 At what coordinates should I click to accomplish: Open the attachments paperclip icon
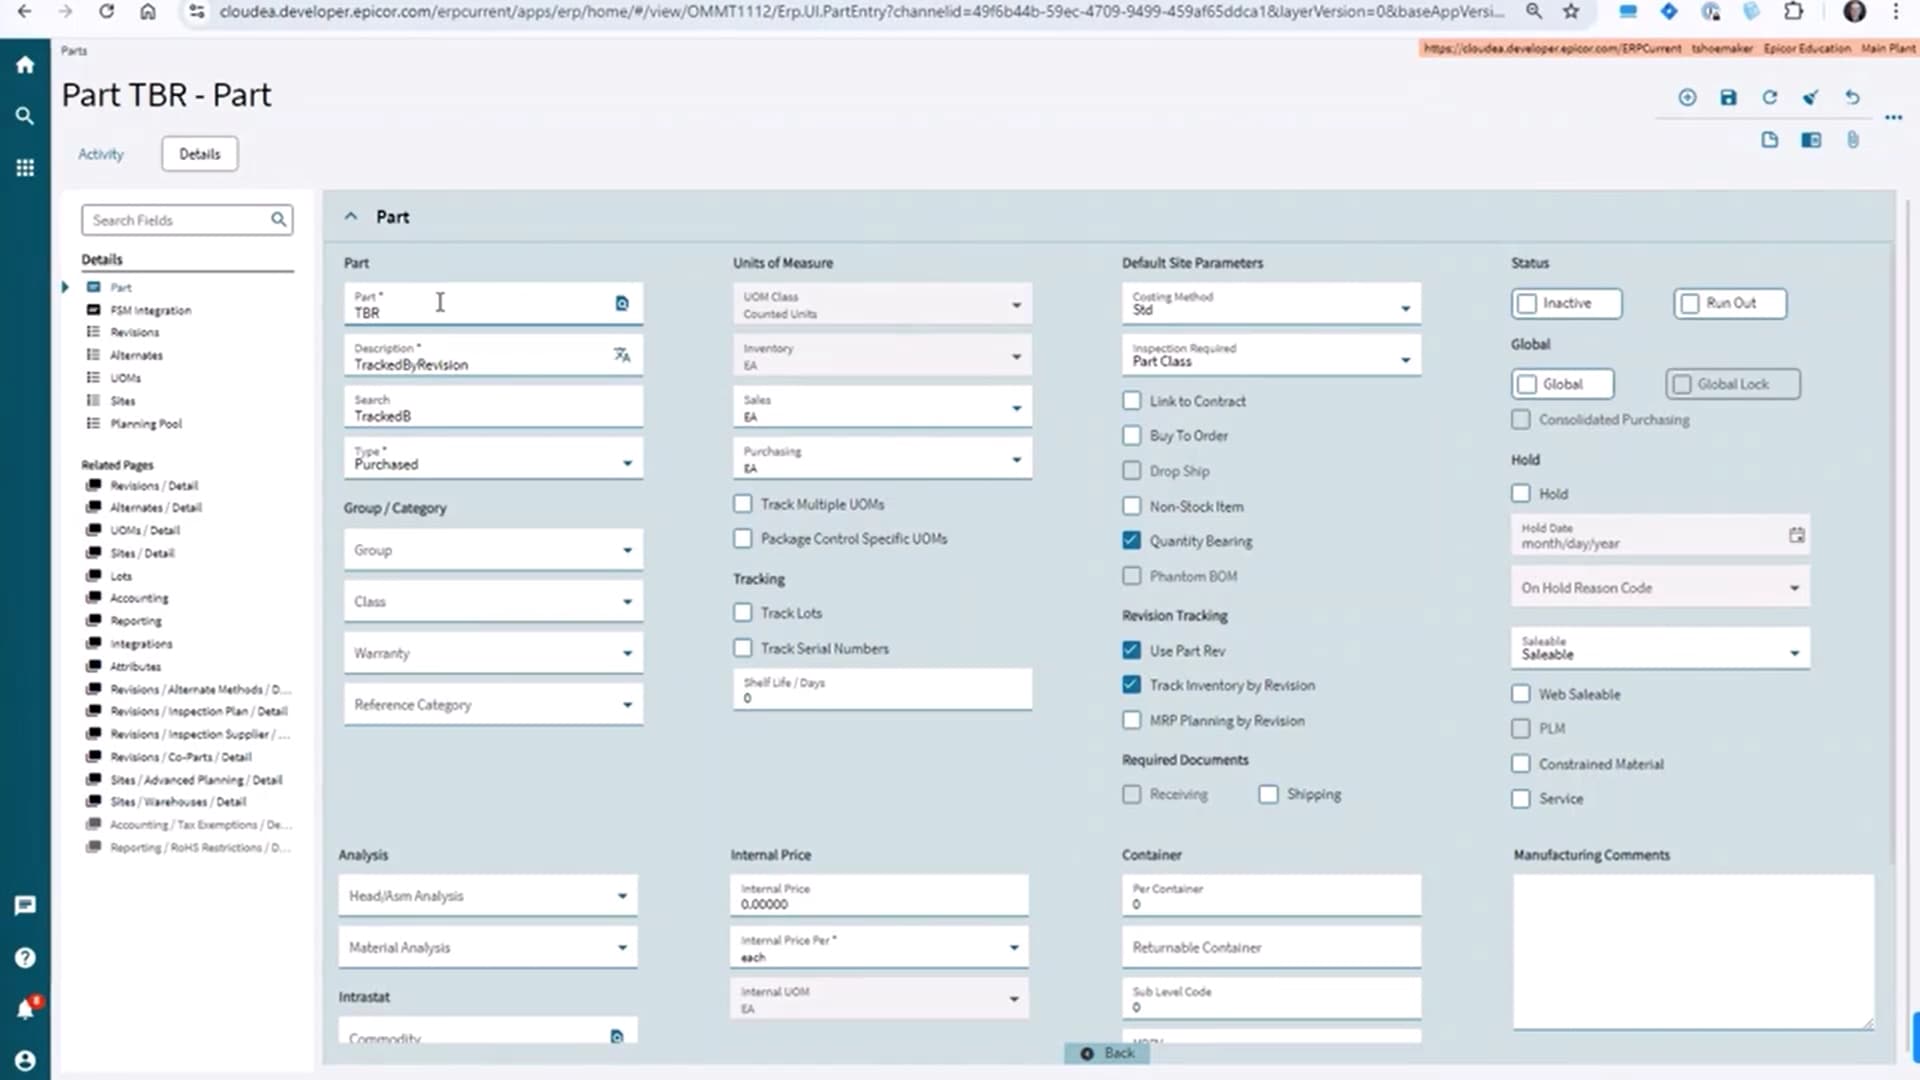(x=1852, y=140)
